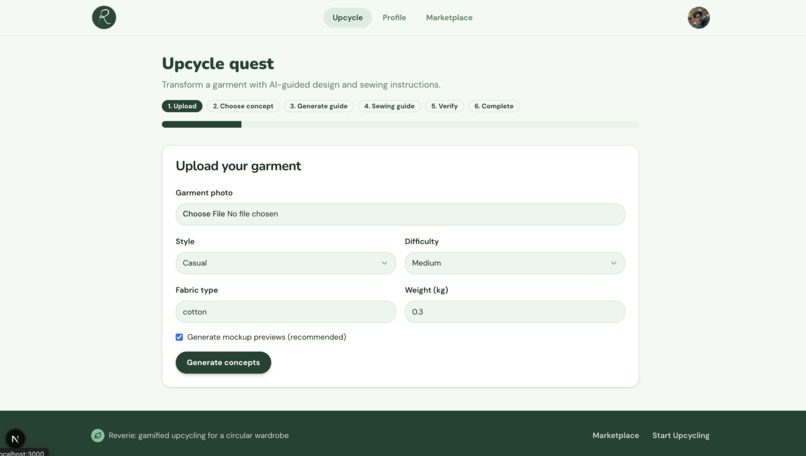Image resolution: width=806 pixels, height=456 pixels.
Task: Click the Start Upcycling footer link
Action: point(681,435)
